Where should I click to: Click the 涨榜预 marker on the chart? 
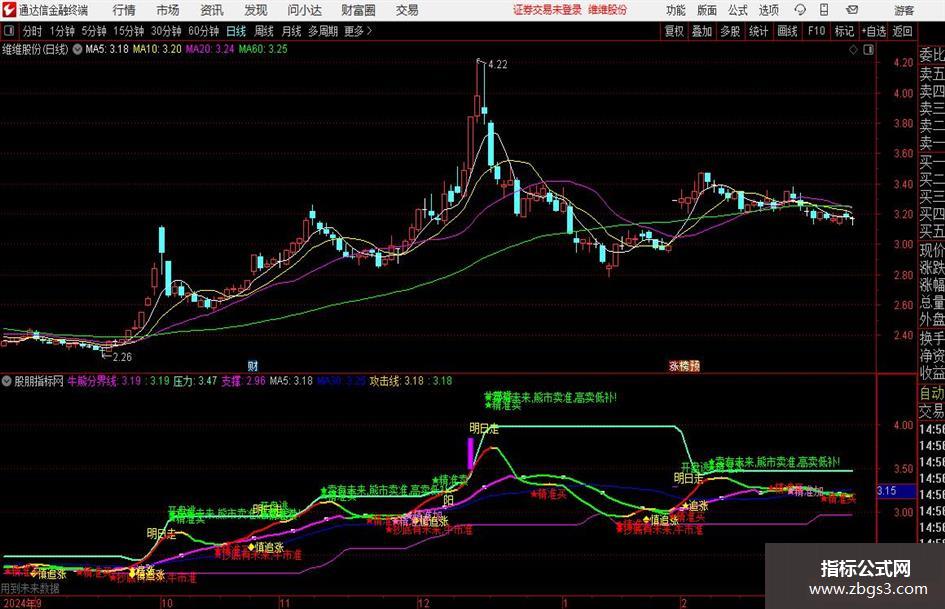click(685, 365)
